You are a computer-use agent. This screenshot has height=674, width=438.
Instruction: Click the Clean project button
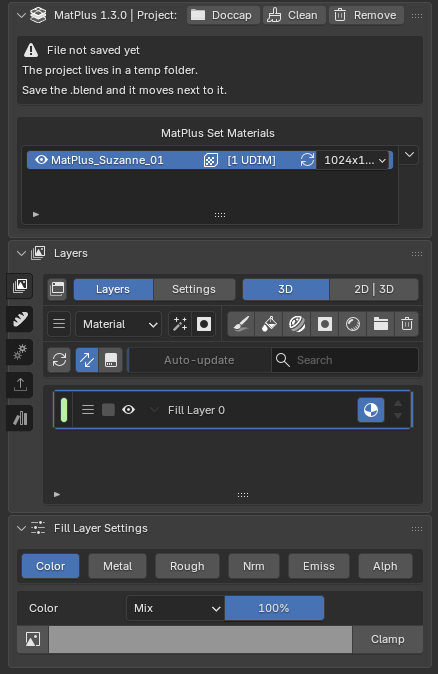294,15
